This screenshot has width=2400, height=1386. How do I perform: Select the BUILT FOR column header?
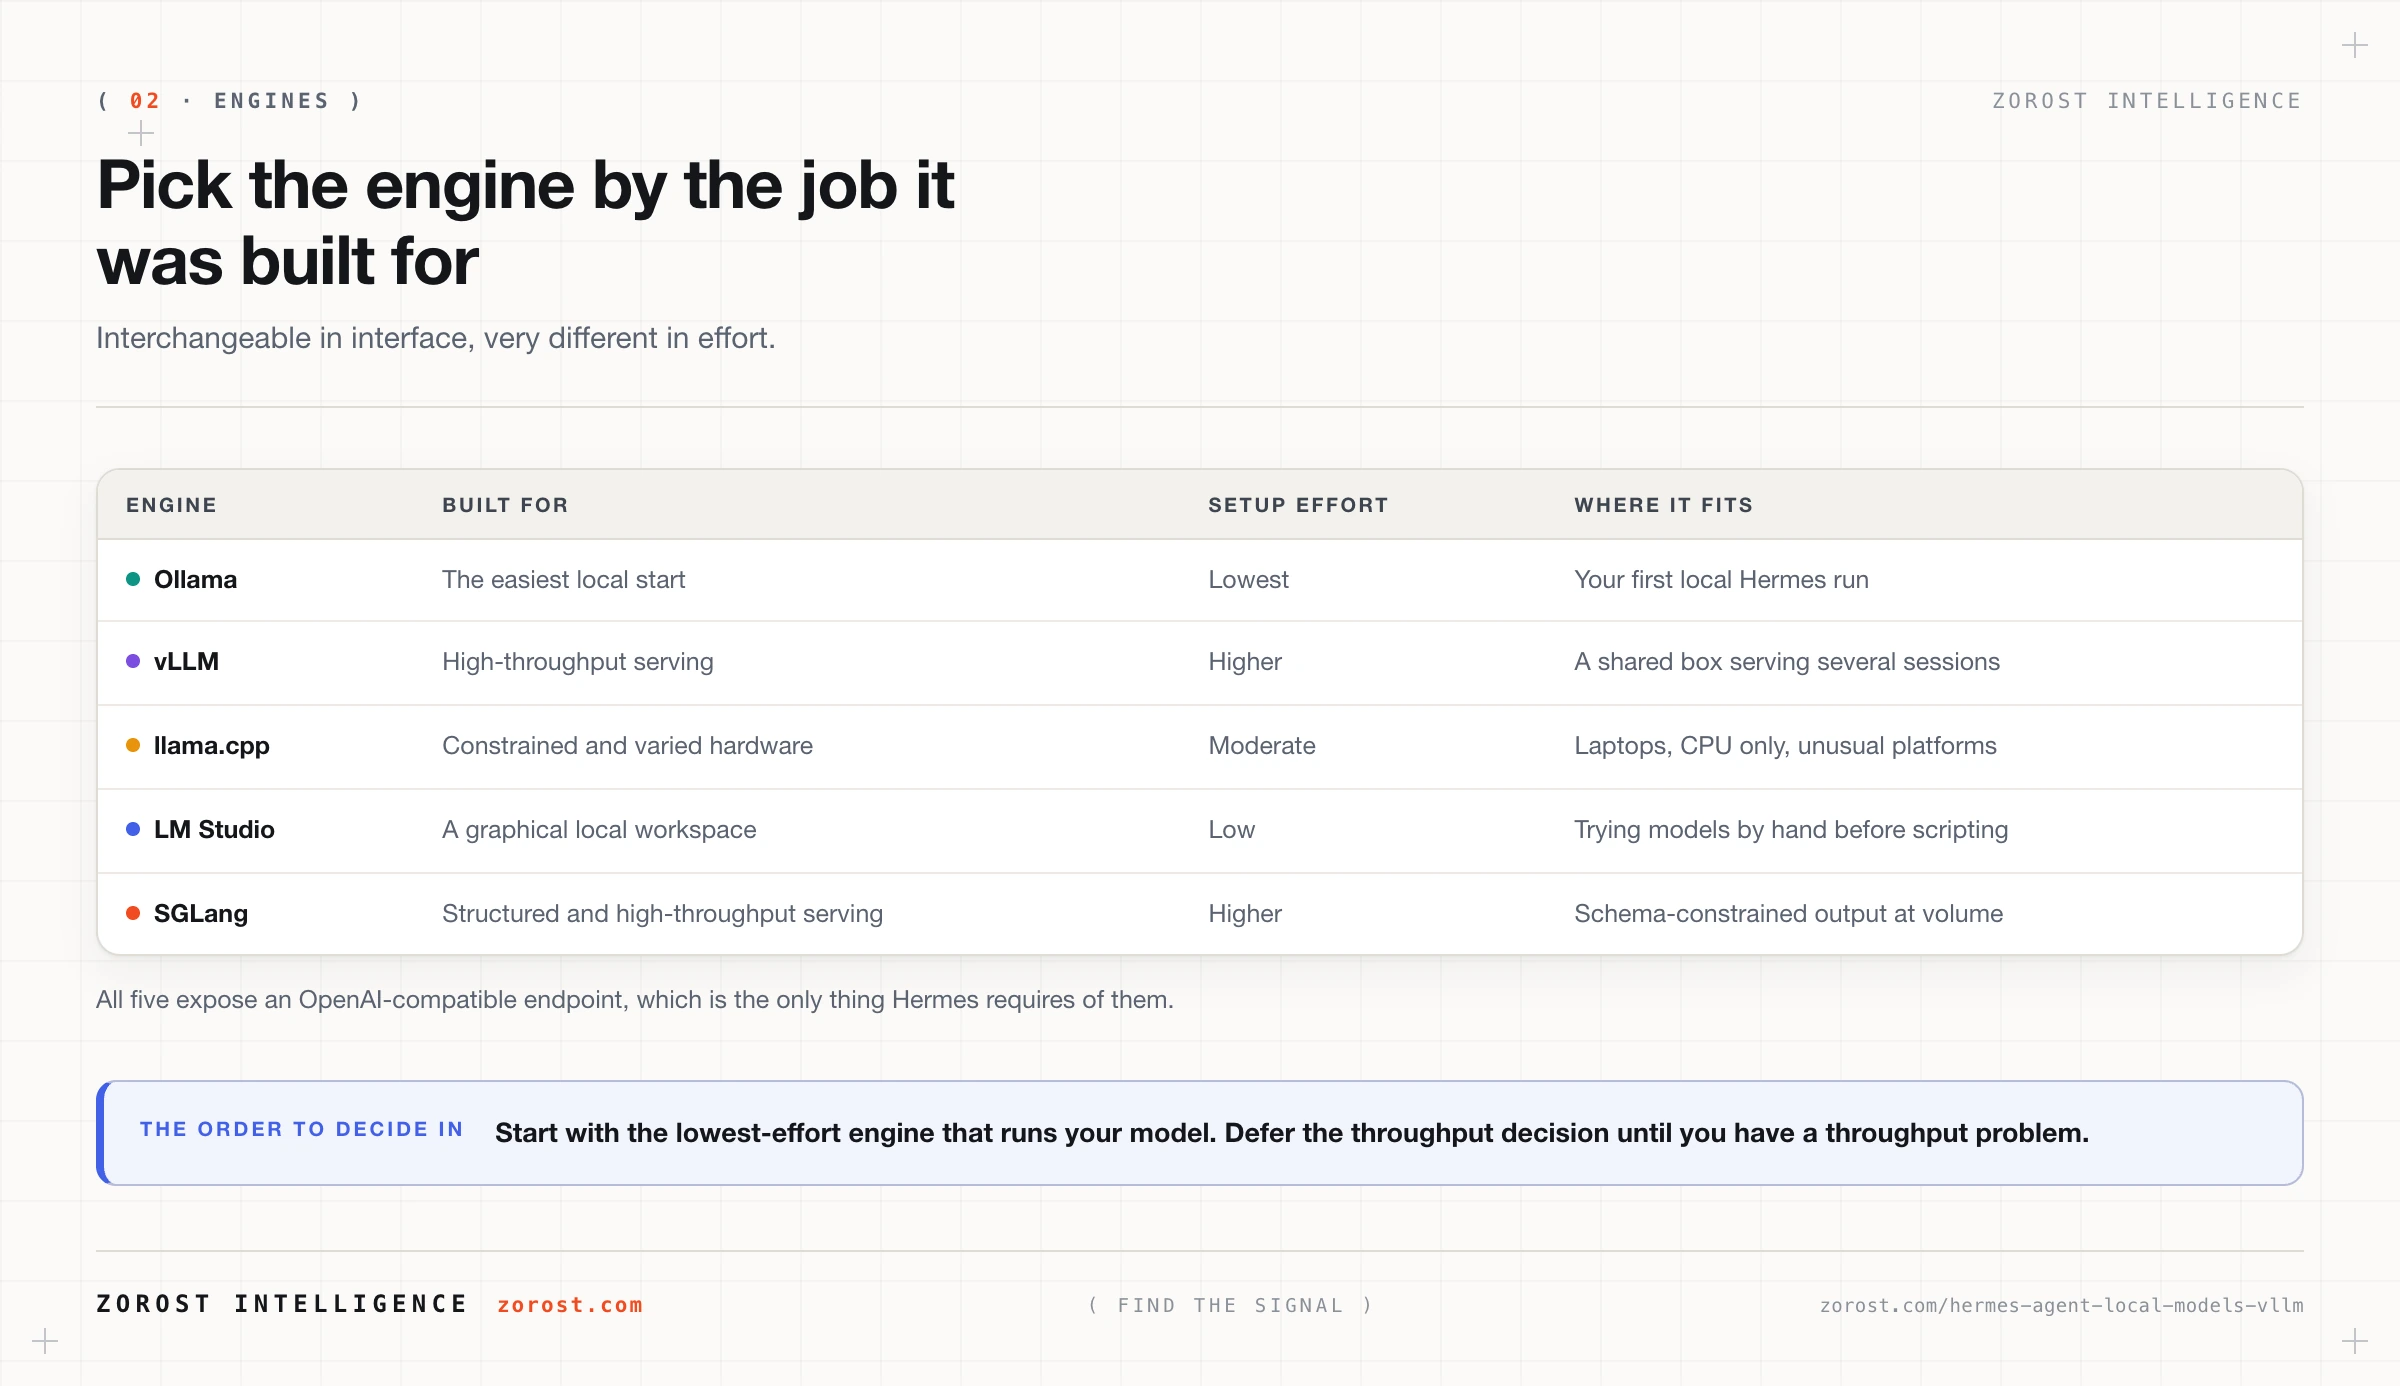pos(505,505)
